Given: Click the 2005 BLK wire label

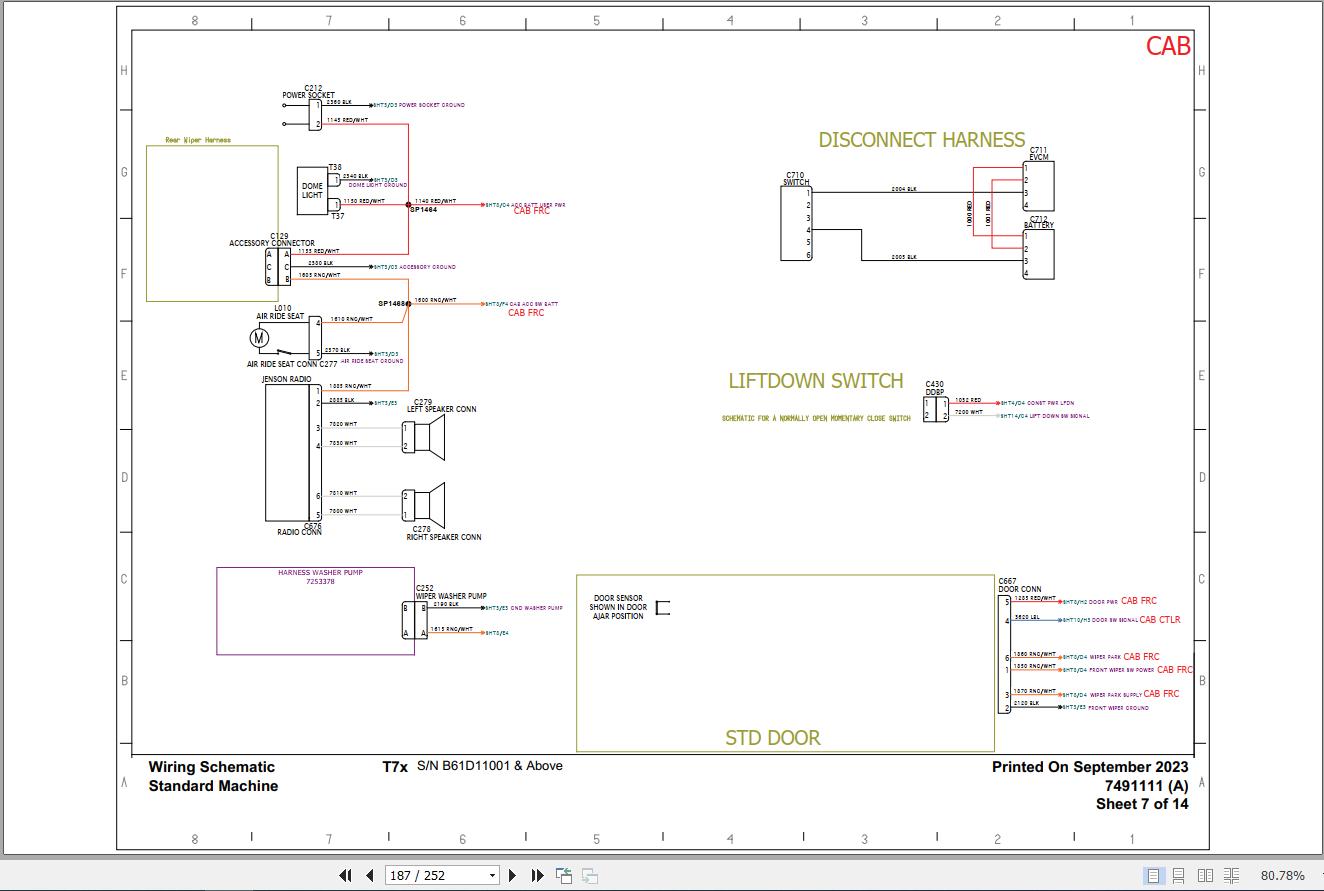Looking at the screenshot, I should [904, 257].
